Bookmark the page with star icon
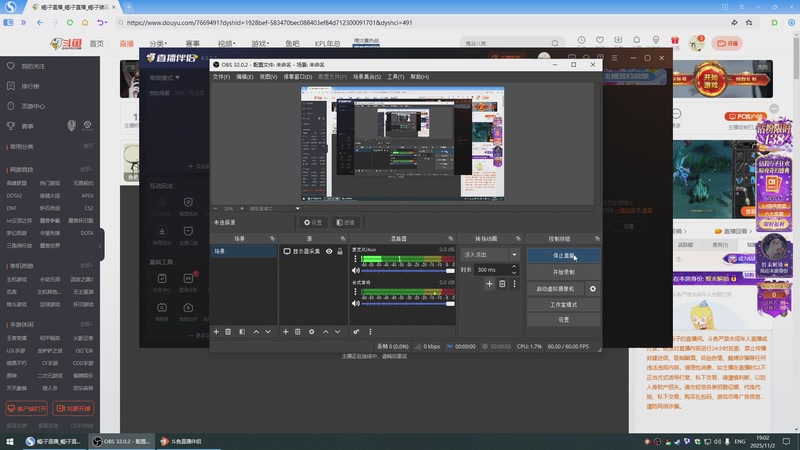Viewport: 800px width, 450px height. tap(749, 22)
